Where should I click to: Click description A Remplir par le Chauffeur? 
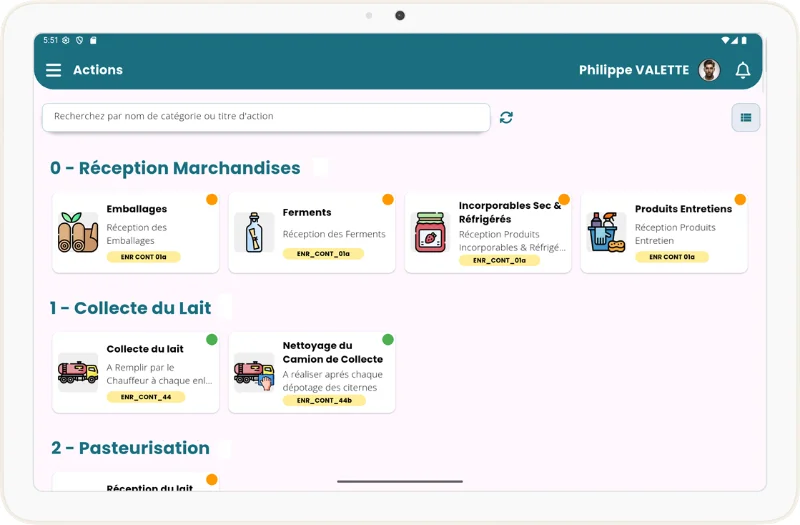[x=159, y=374]
